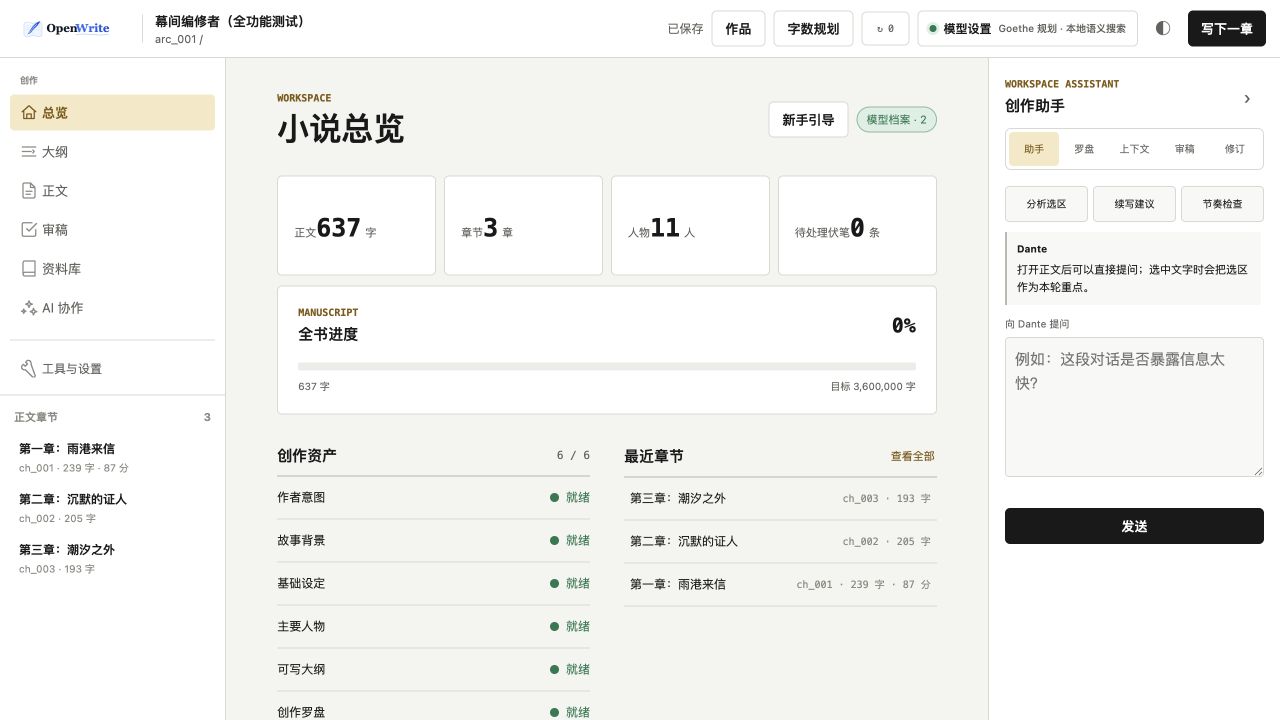Open sidebar chapter 第三章：潮汐之外
Screen dimensions: 1280x720
pos(112,559)
